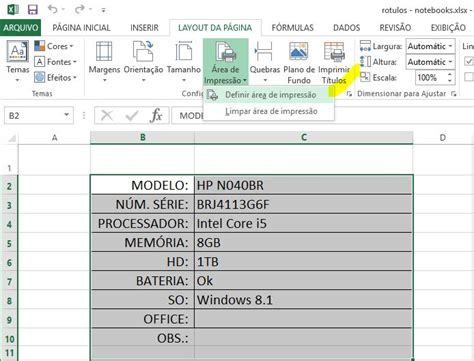Click the cell containing Intel Core i5
This screenshot has height=361, width=474.
[x=304, y=223]
